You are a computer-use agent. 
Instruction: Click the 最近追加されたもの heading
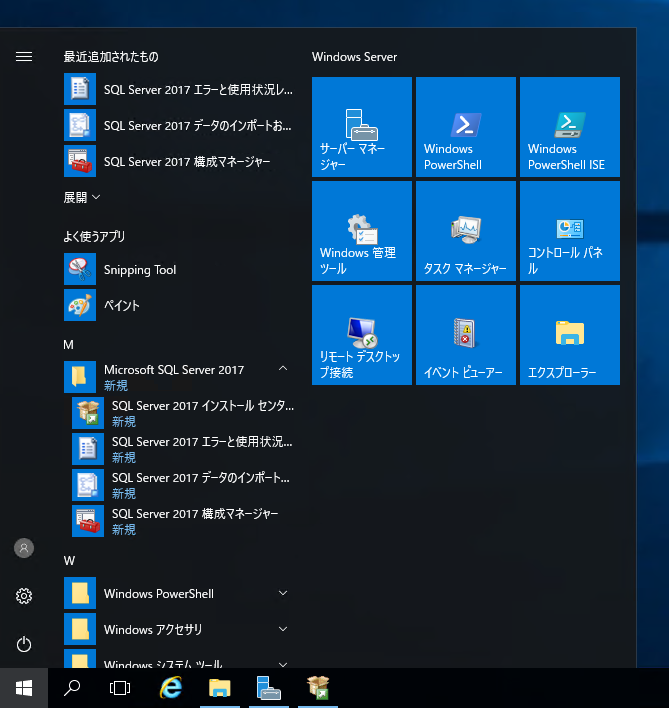tap(111, 57)
